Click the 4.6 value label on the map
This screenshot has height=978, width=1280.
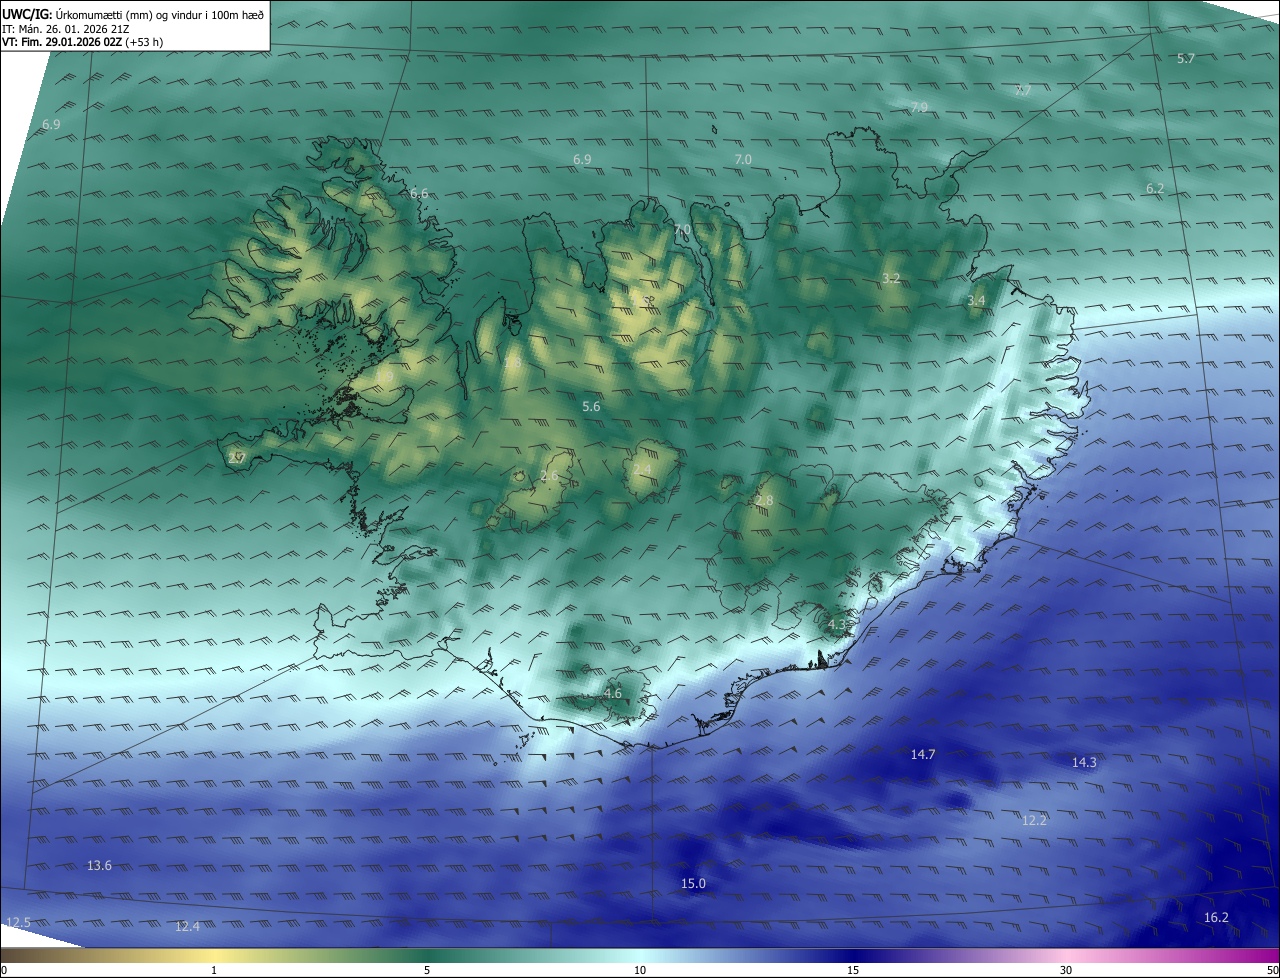tap(613, 694)
